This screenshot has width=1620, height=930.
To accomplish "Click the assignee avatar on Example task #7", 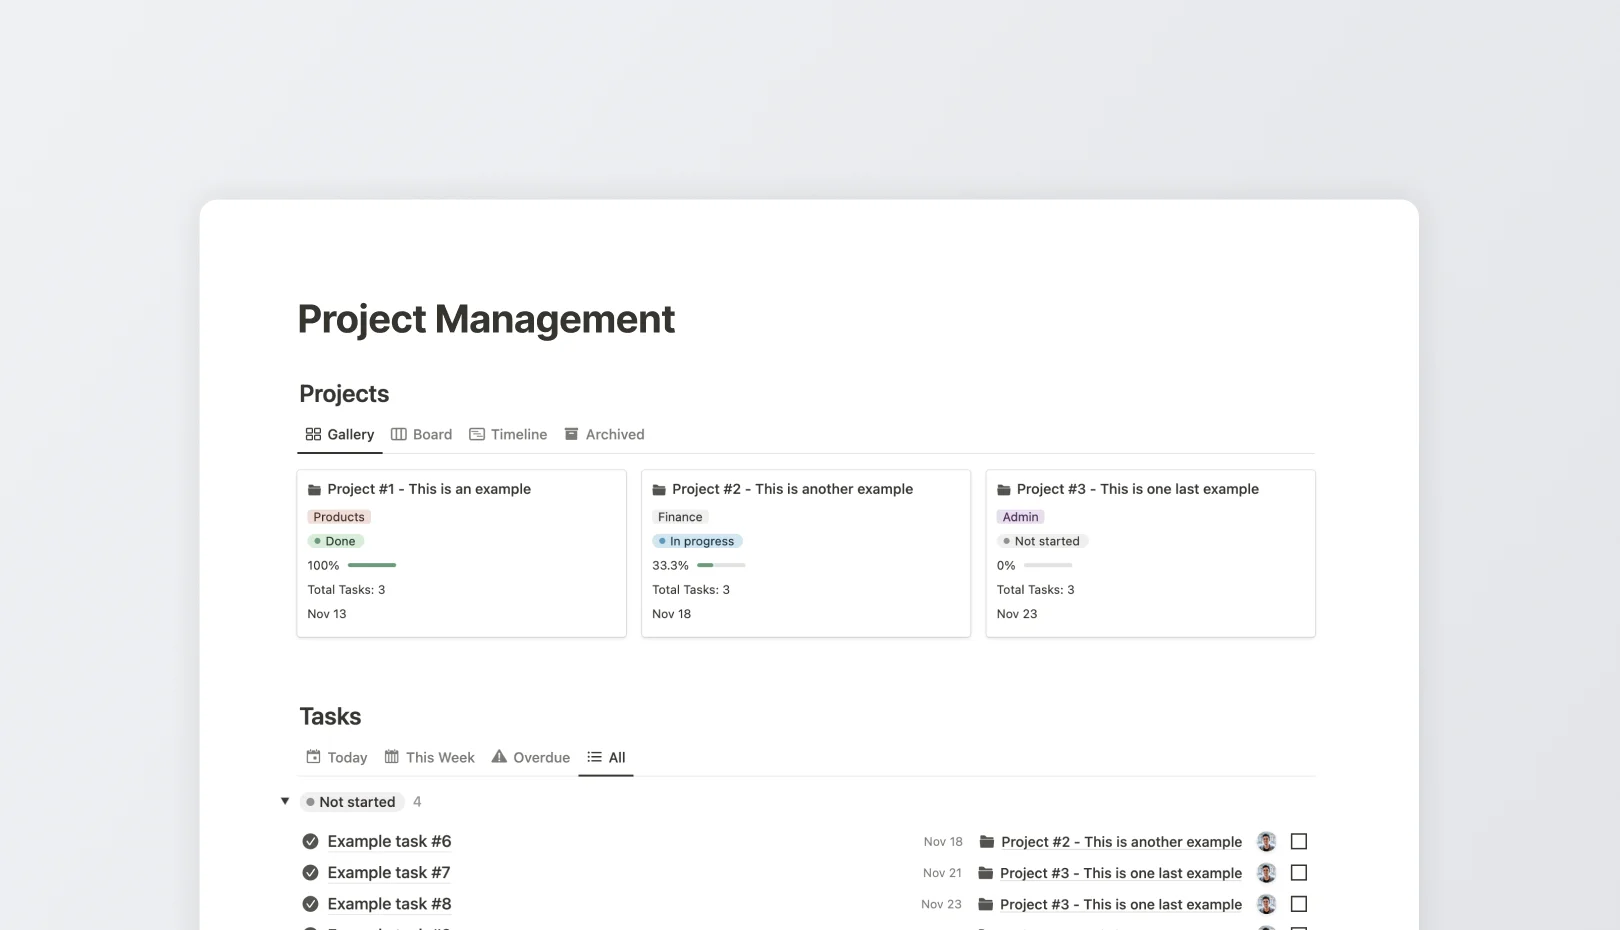I will (x=1266, y=872).
